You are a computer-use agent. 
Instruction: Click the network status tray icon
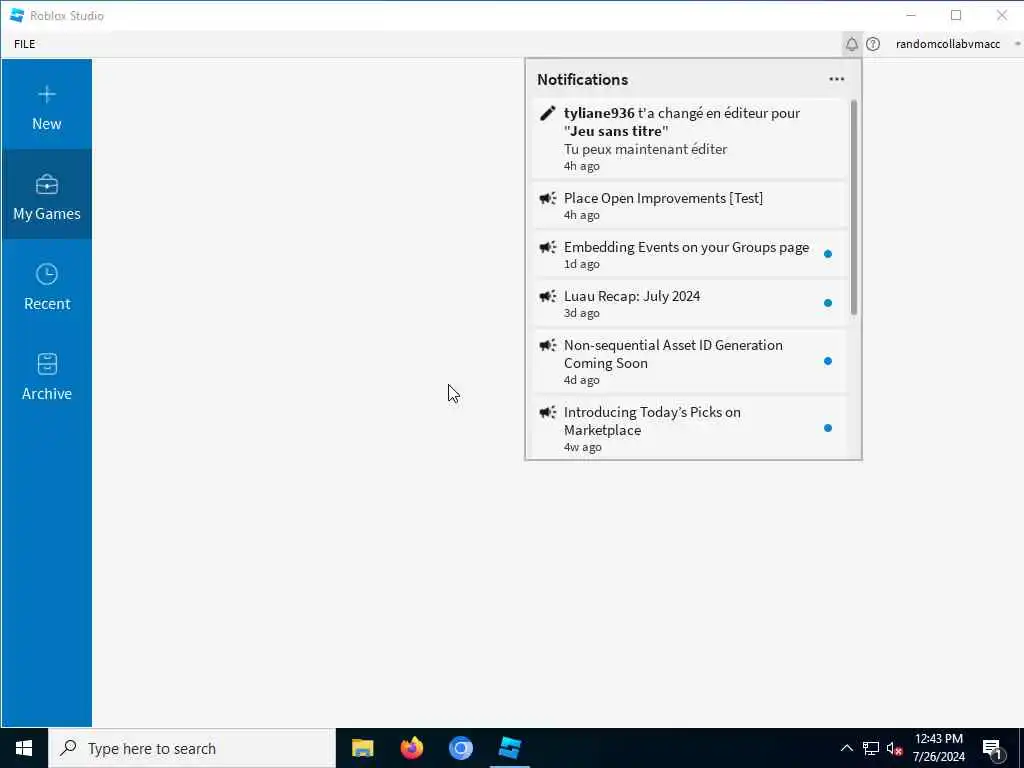point(871,748)
